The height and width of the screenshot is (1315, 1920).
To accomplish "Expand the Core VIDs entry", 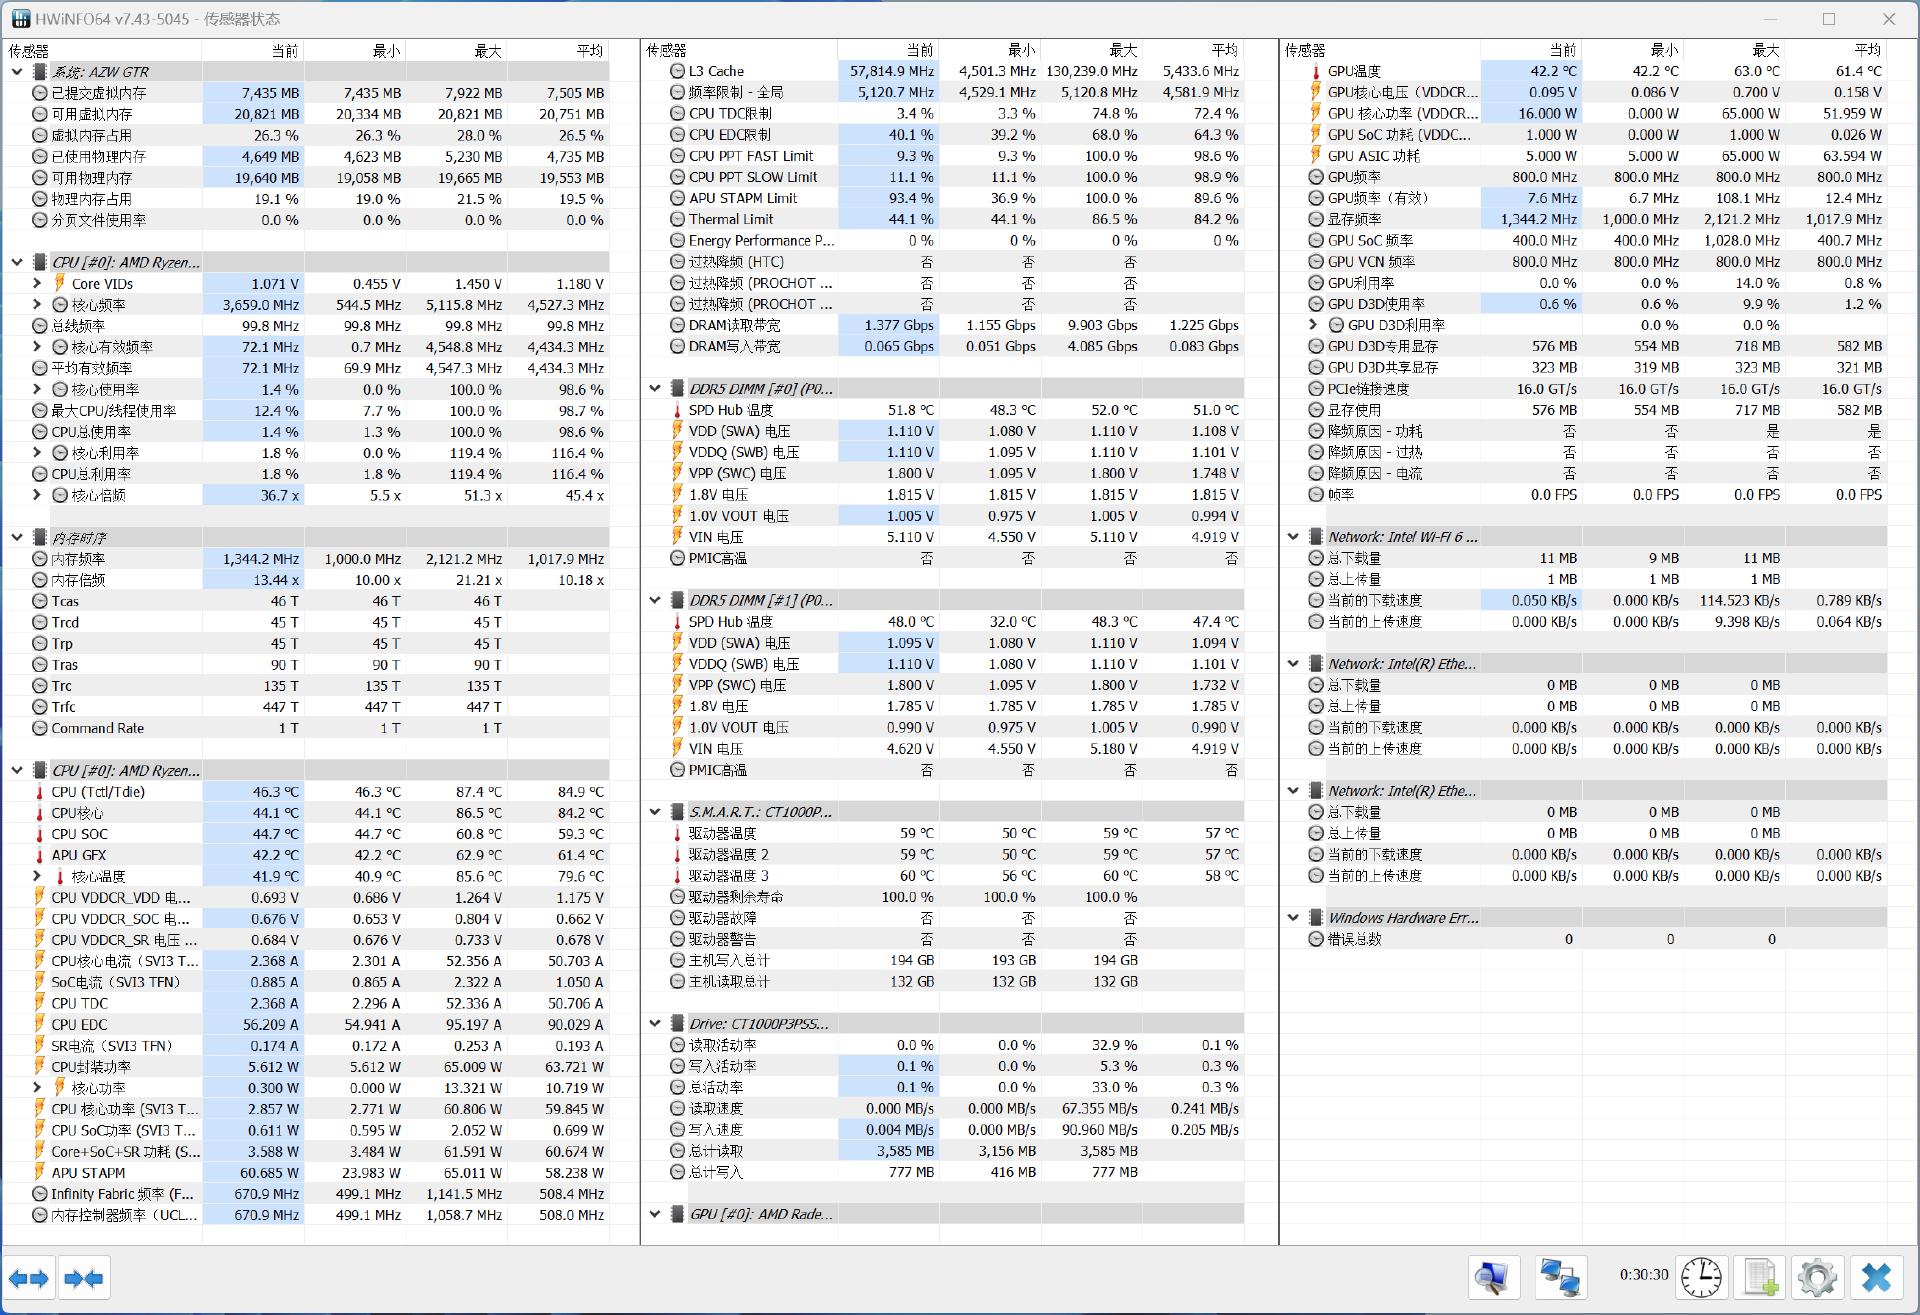I will pos(36,283).
